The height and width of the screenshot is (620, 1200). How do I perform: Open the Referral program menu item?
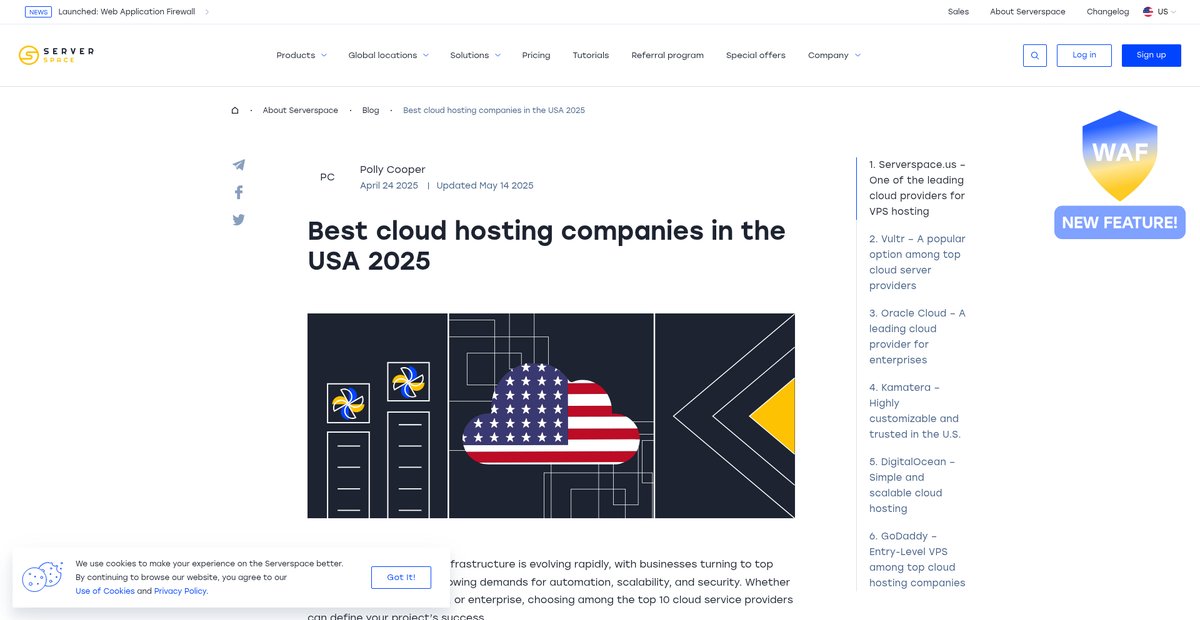pos(667,55)
